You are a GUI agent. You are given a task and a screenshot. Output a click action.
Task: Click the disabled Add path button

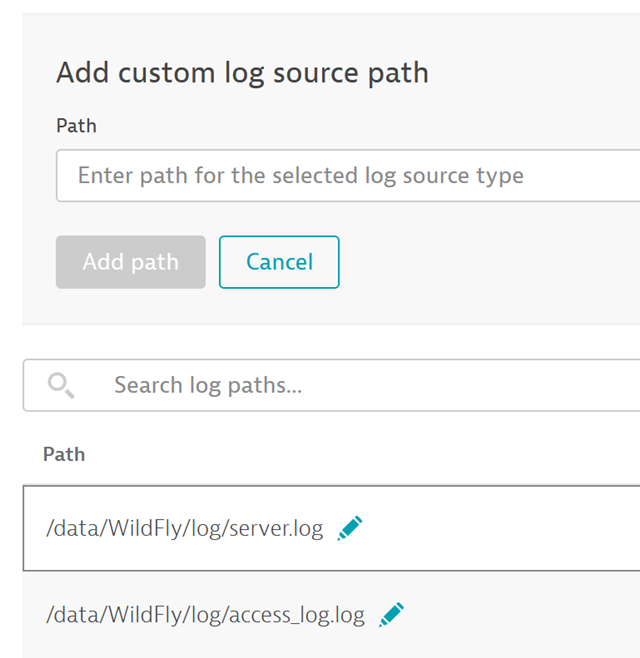[x=131, y=262]
